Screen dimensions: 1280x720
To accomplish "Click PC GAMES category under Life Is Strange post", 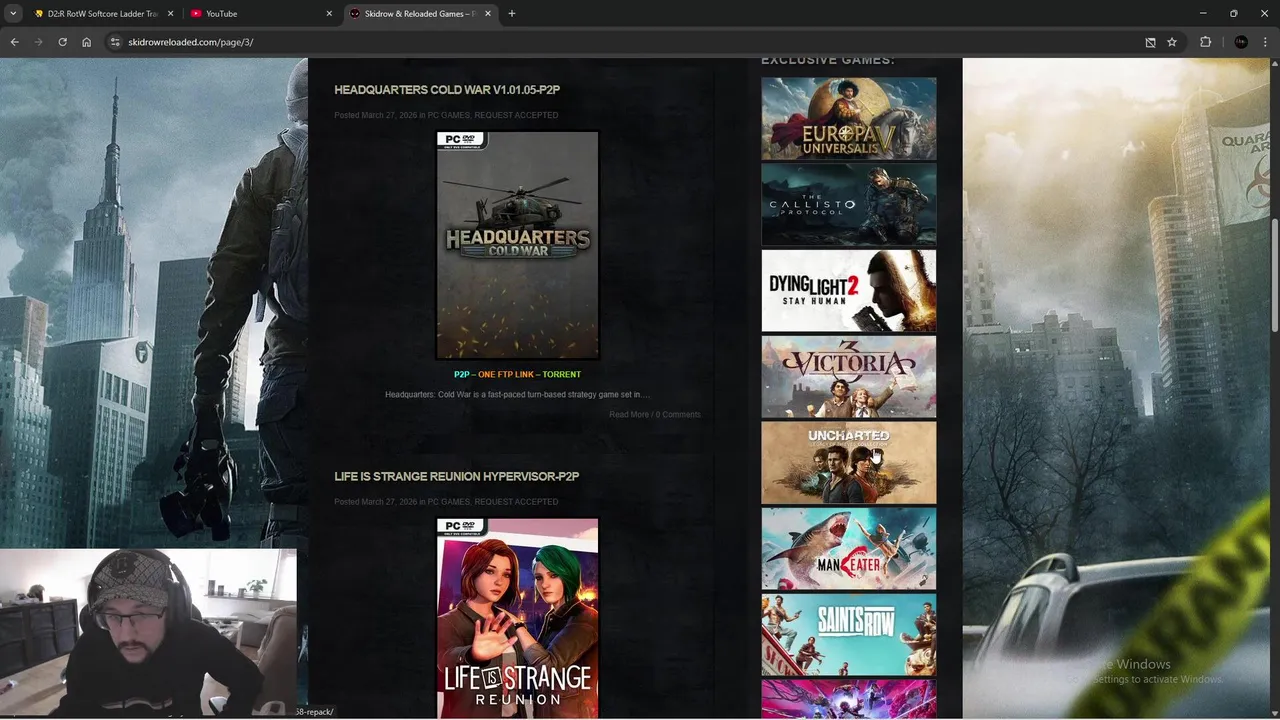I will click(x=448, y=502).
